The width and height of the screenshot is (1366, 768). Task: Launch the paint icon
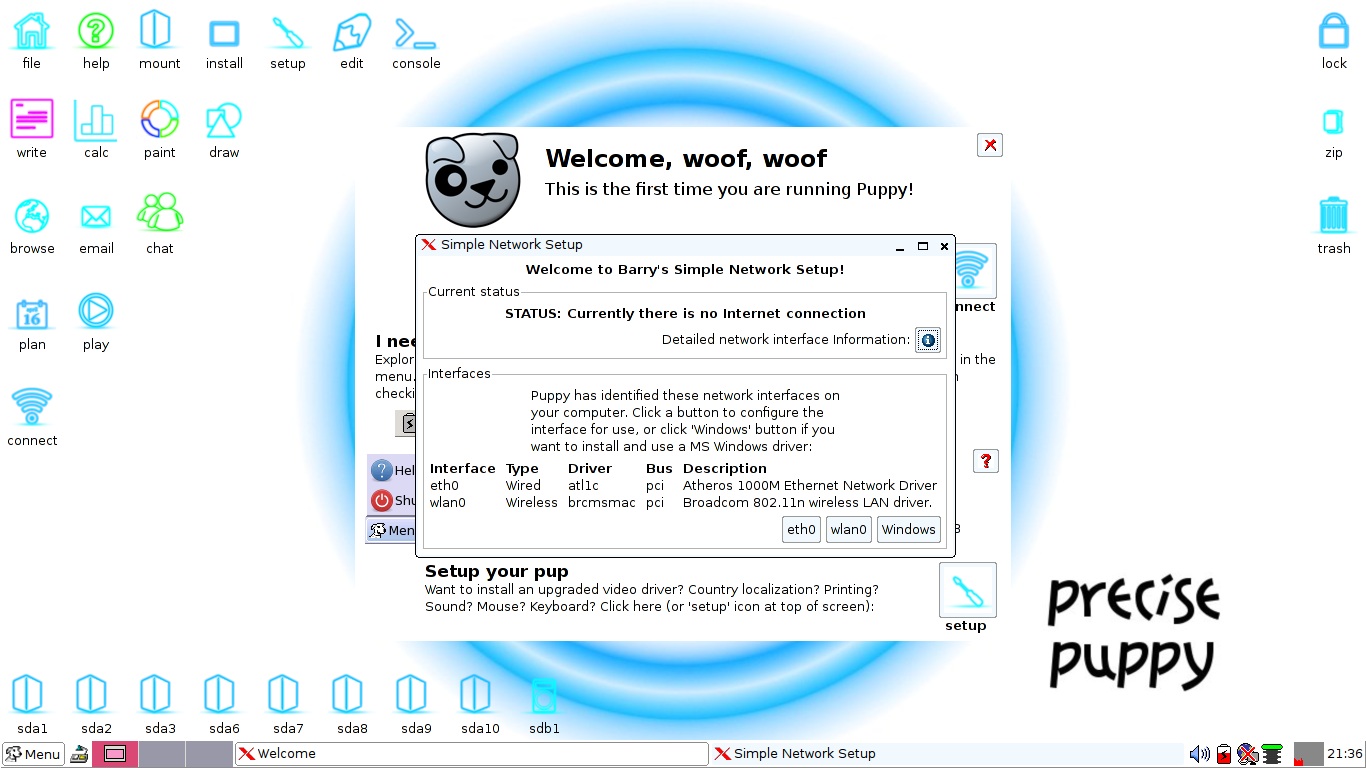(160, 120)
